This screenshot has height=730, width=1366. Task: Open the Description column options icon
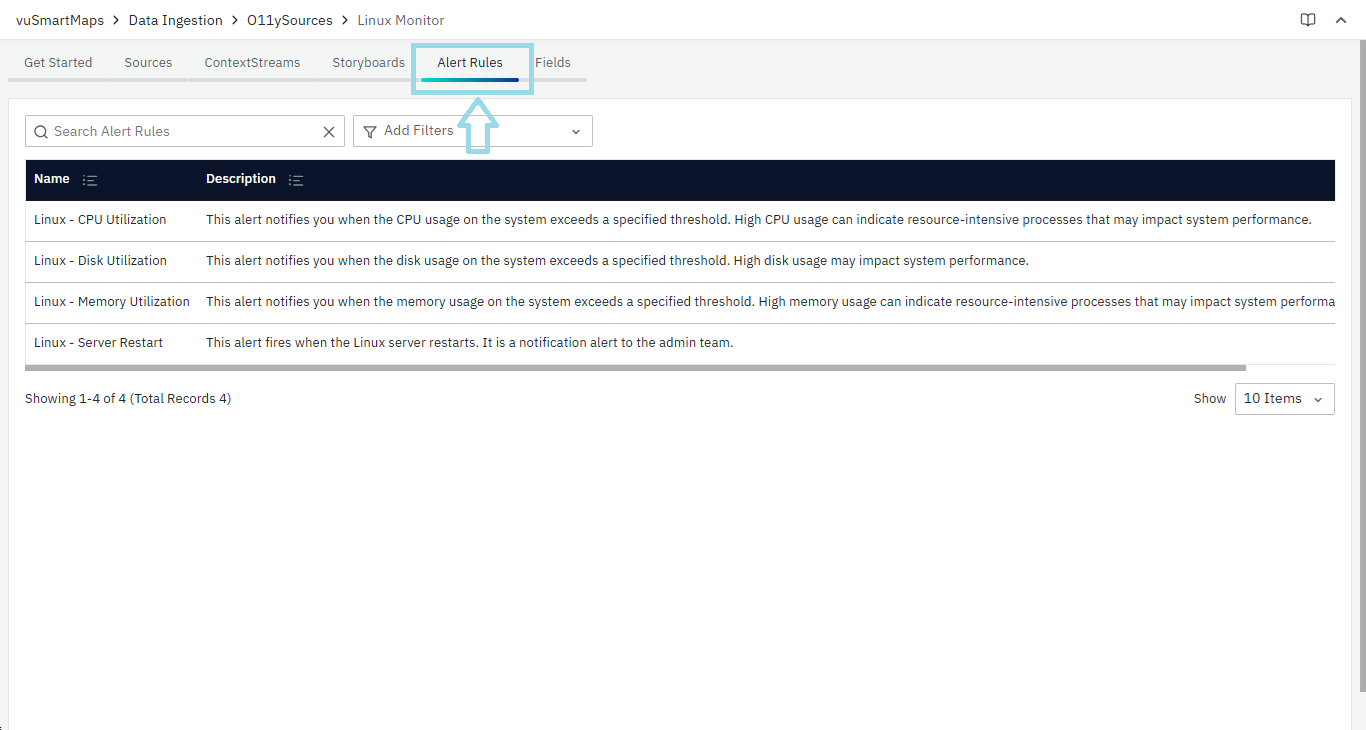coord(296,179)
